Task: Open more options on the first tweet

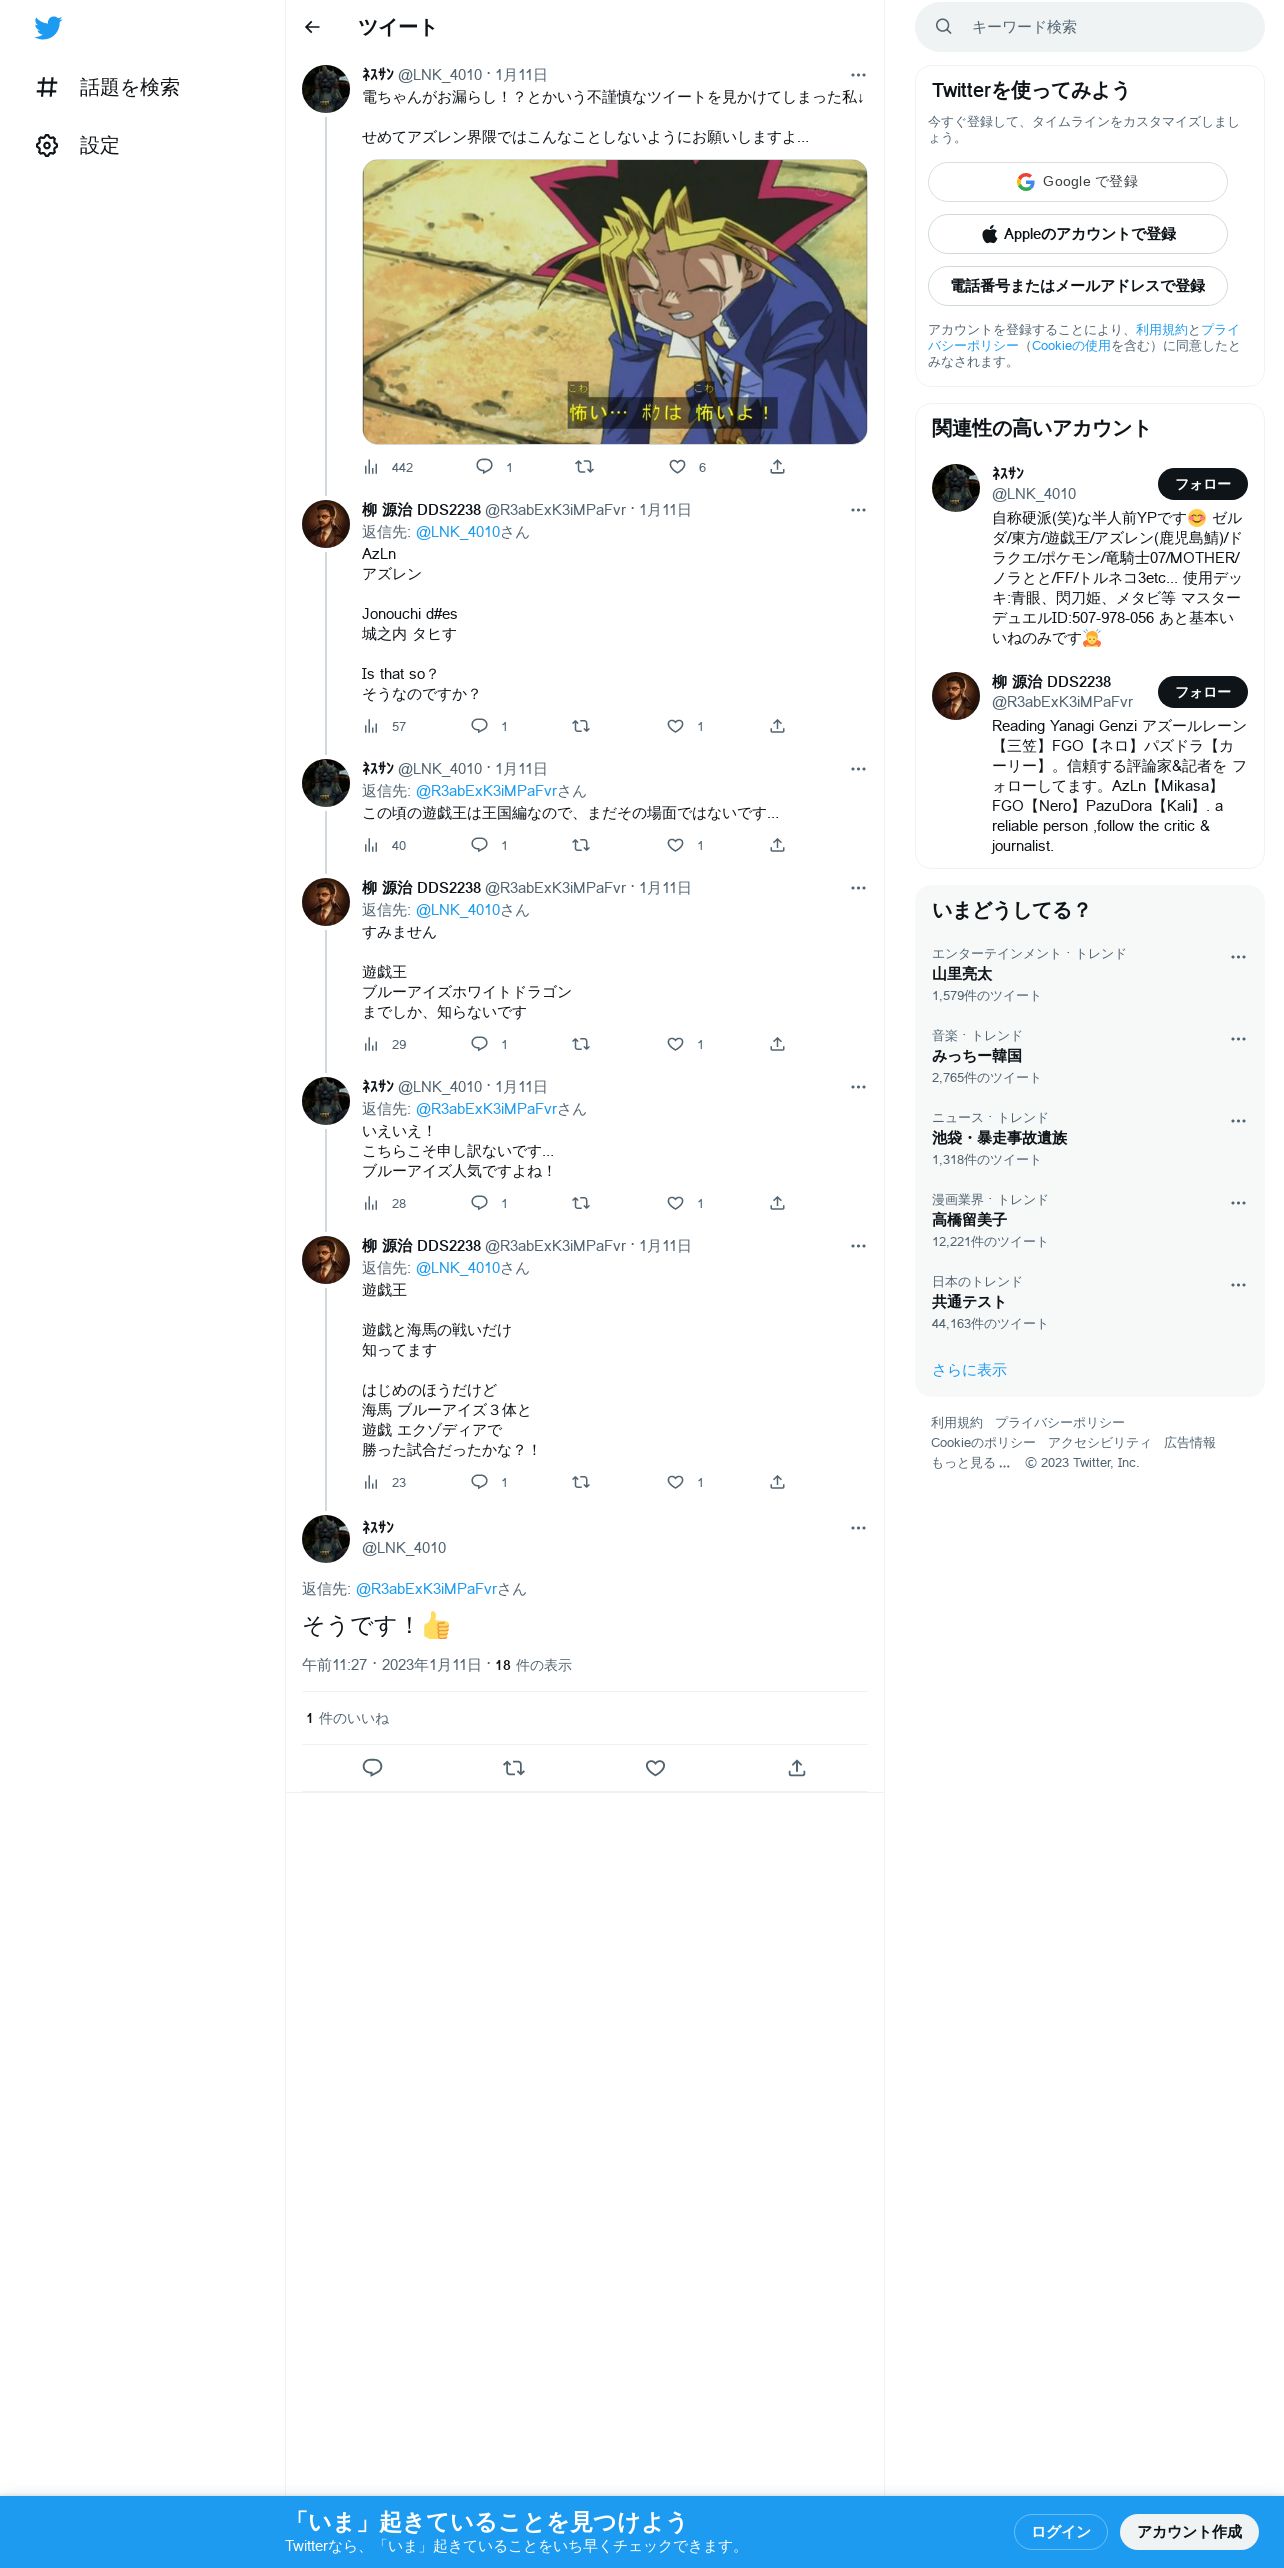Action: pos(858,75)
